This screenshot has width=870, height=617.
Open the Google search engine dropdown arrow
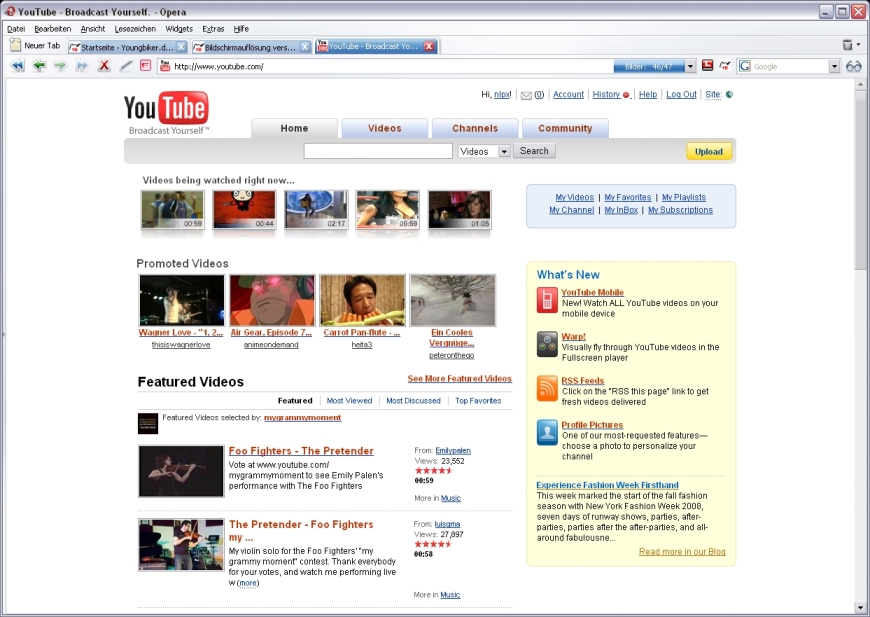[x=834, y=67]
